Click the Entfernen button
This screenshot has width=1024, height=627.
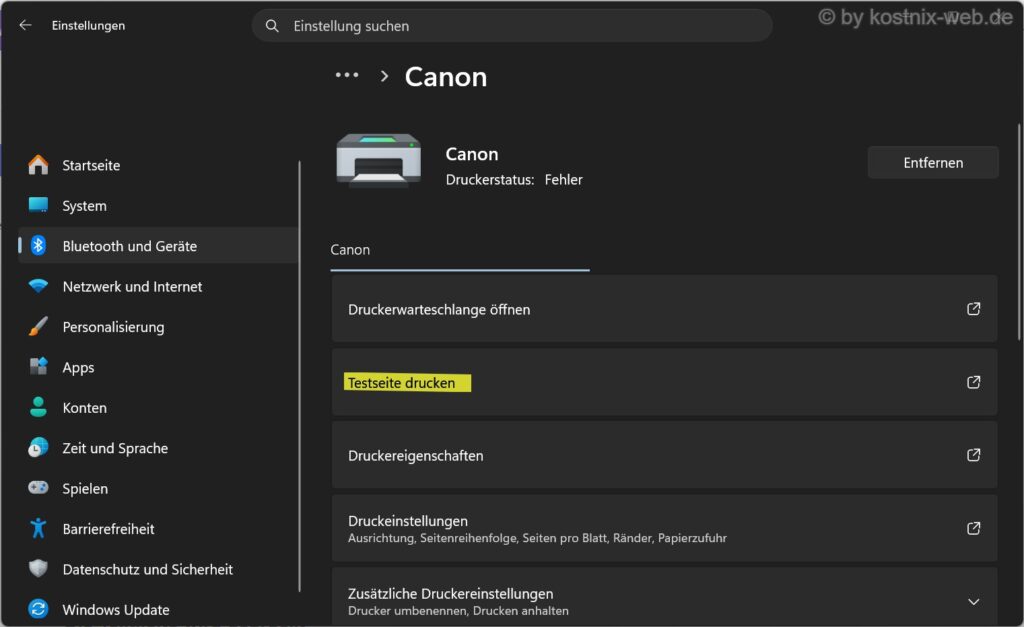click(x=933, y=163)
